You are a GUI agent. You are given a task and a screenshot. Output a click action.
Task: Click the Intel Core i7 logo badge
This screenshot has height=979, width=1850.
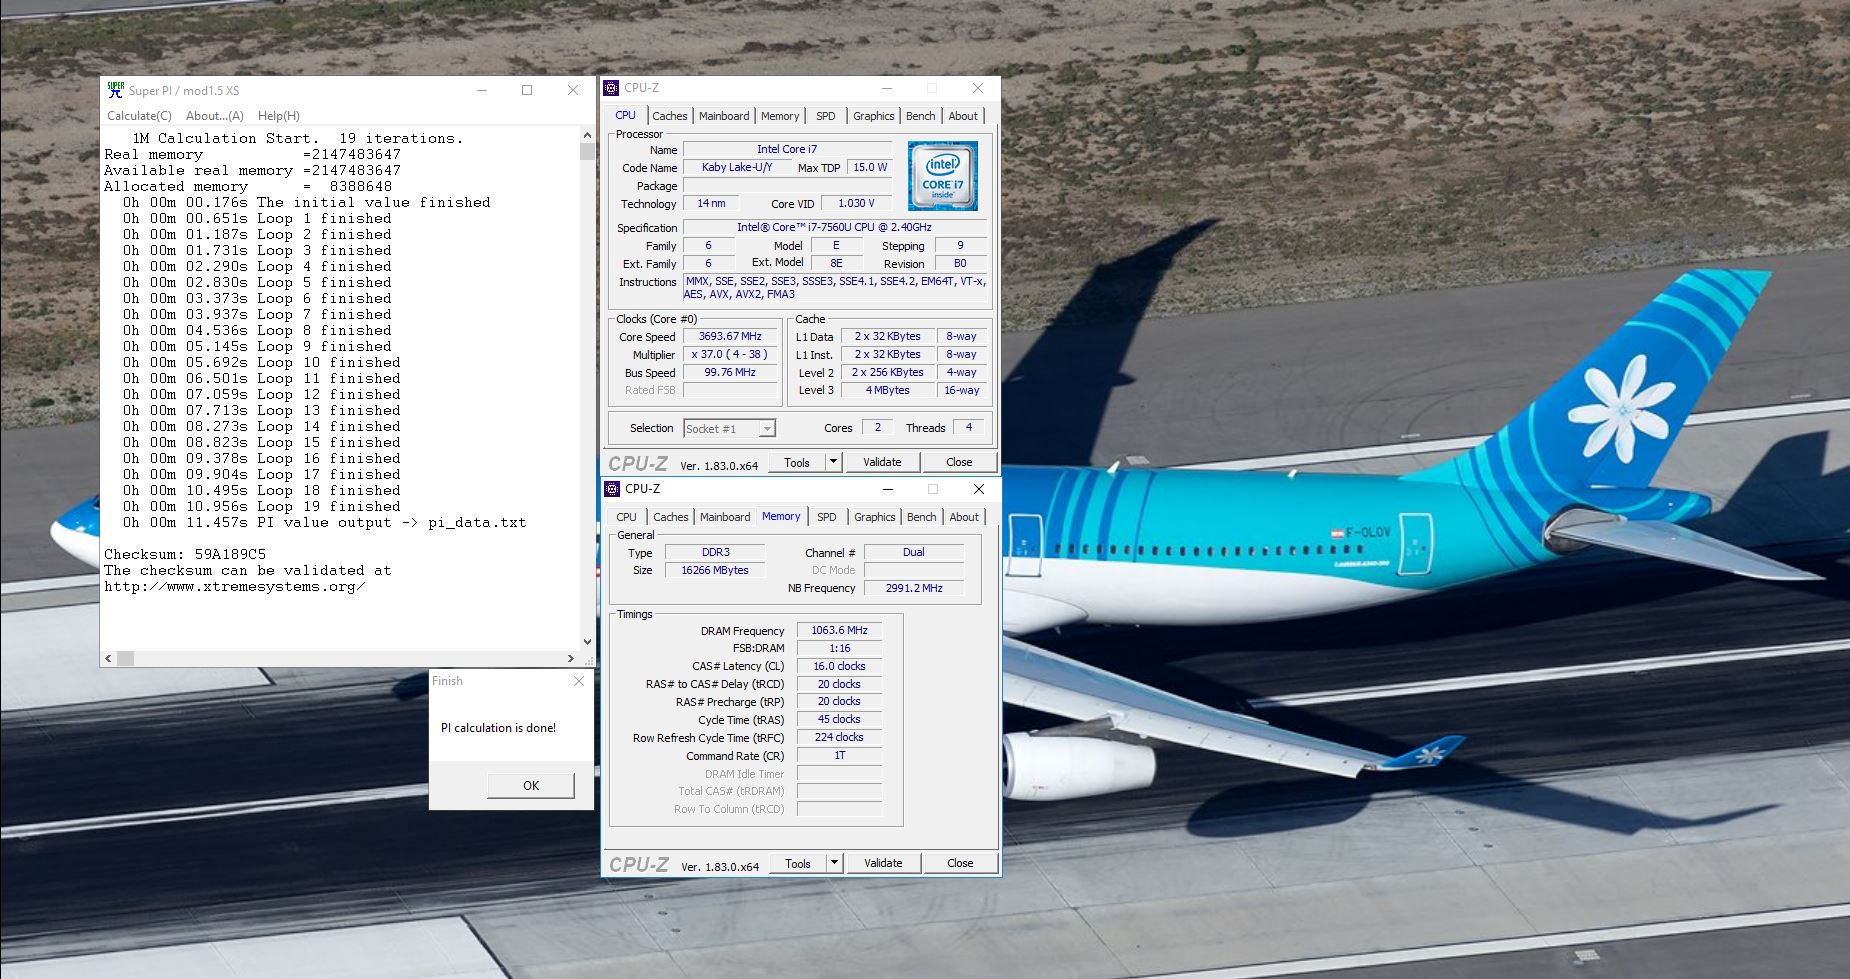(942, 176)
